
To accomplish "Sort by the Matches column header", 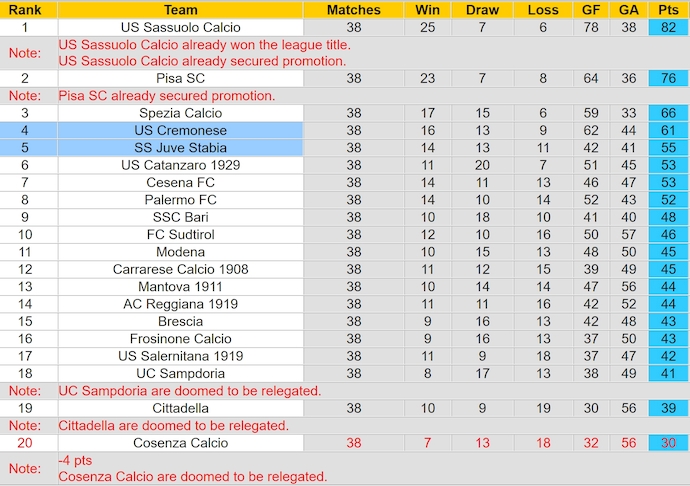I will 354,10.
